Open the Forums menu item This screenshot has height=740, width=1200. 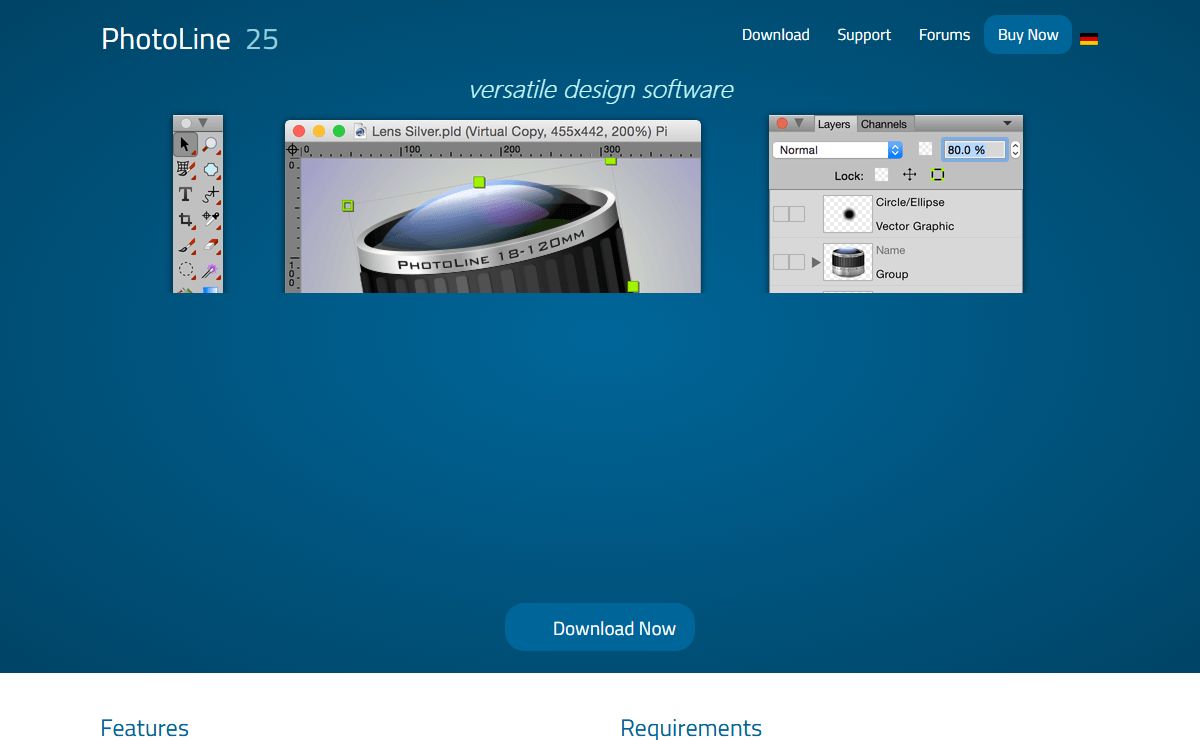[945, 35]
